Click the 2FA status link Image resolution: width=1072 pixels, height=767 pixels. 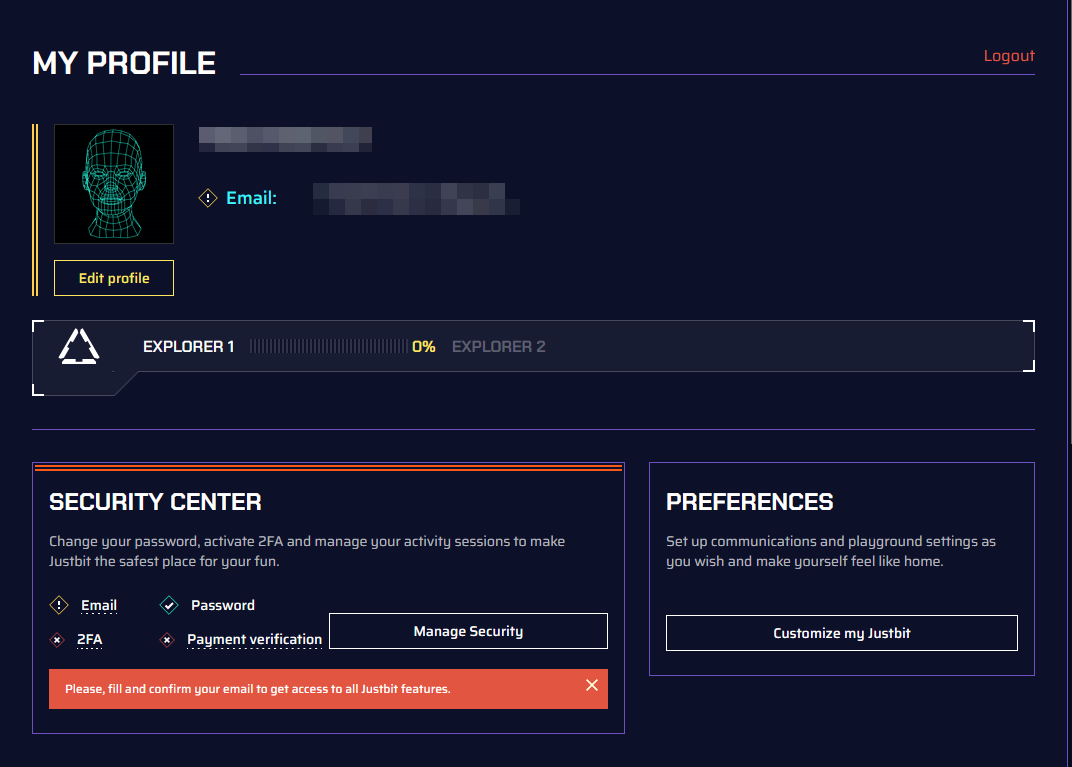pyautogui.click(x=90, y=640)
